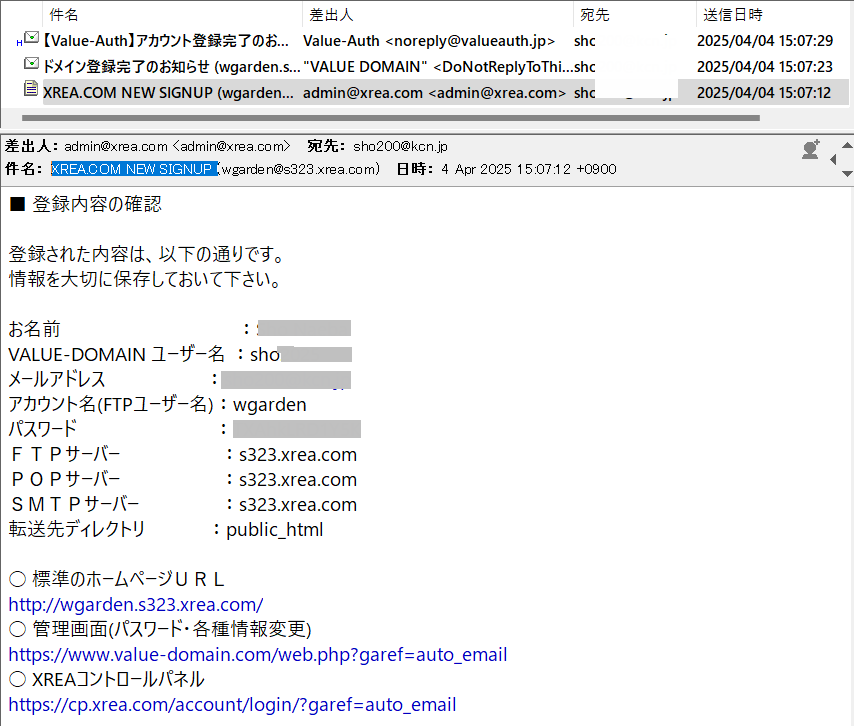Click the down arrow in message header
Screen dimensions: 854x726
tap(847, 173)
